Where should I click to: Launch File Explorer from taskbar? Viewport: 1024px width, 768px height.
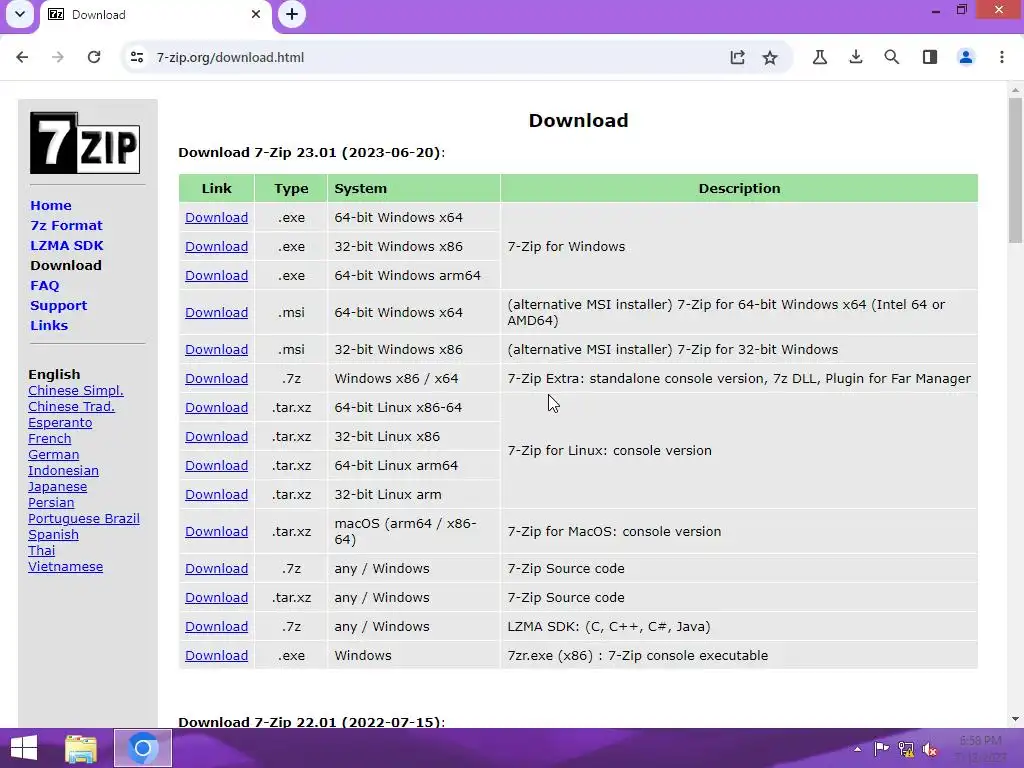[81, 748]
